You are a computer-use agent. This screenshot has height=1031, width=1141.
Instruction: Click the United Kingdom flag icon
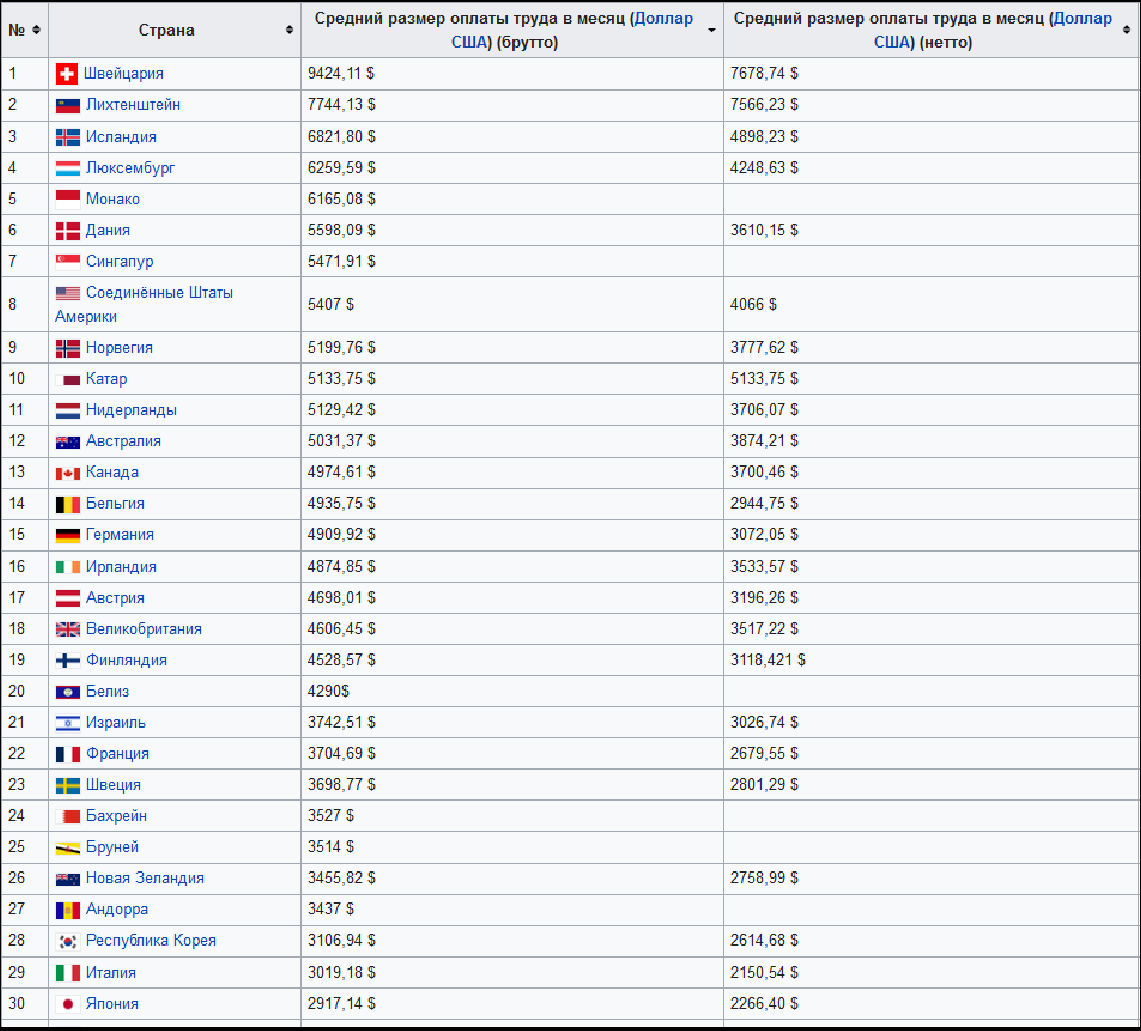[67, 629]
